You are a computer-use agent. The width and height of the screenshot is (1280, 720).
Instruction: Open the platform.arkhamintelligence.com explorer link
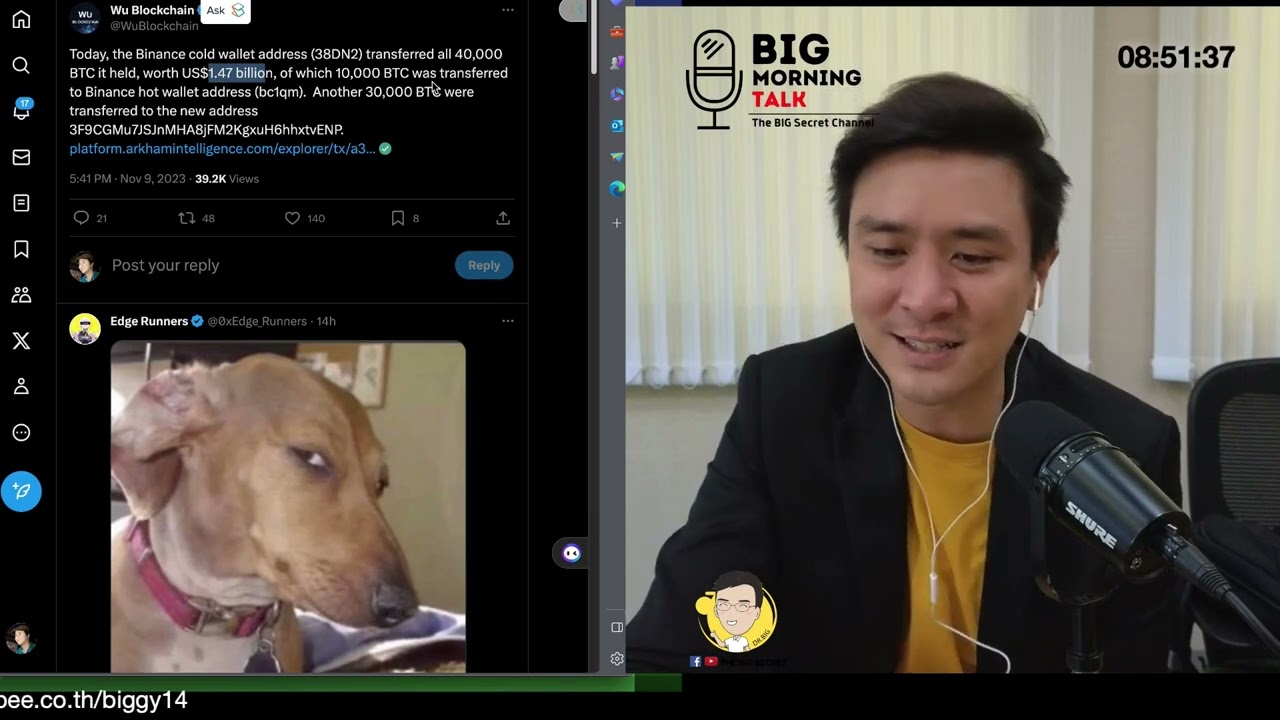(x=222, y=148)
